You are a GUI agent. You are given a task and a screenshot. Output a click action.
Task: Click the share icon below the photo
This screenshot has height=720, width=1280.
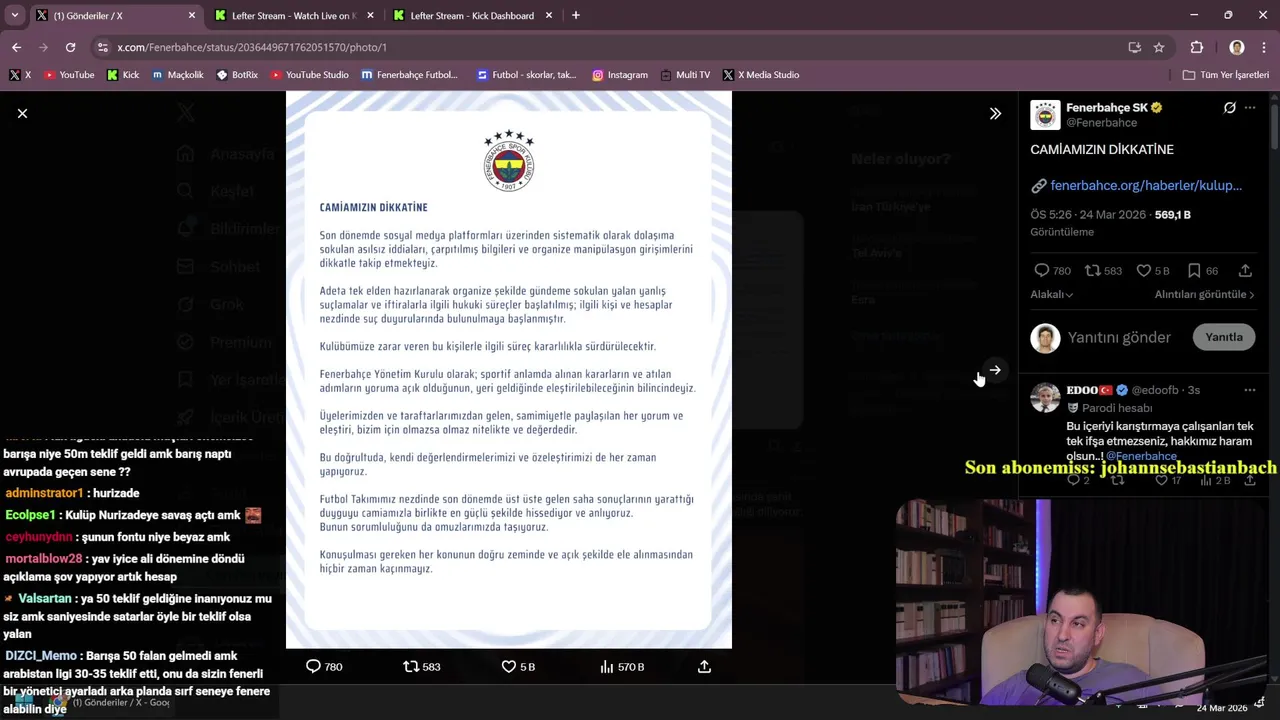(704, 666)
